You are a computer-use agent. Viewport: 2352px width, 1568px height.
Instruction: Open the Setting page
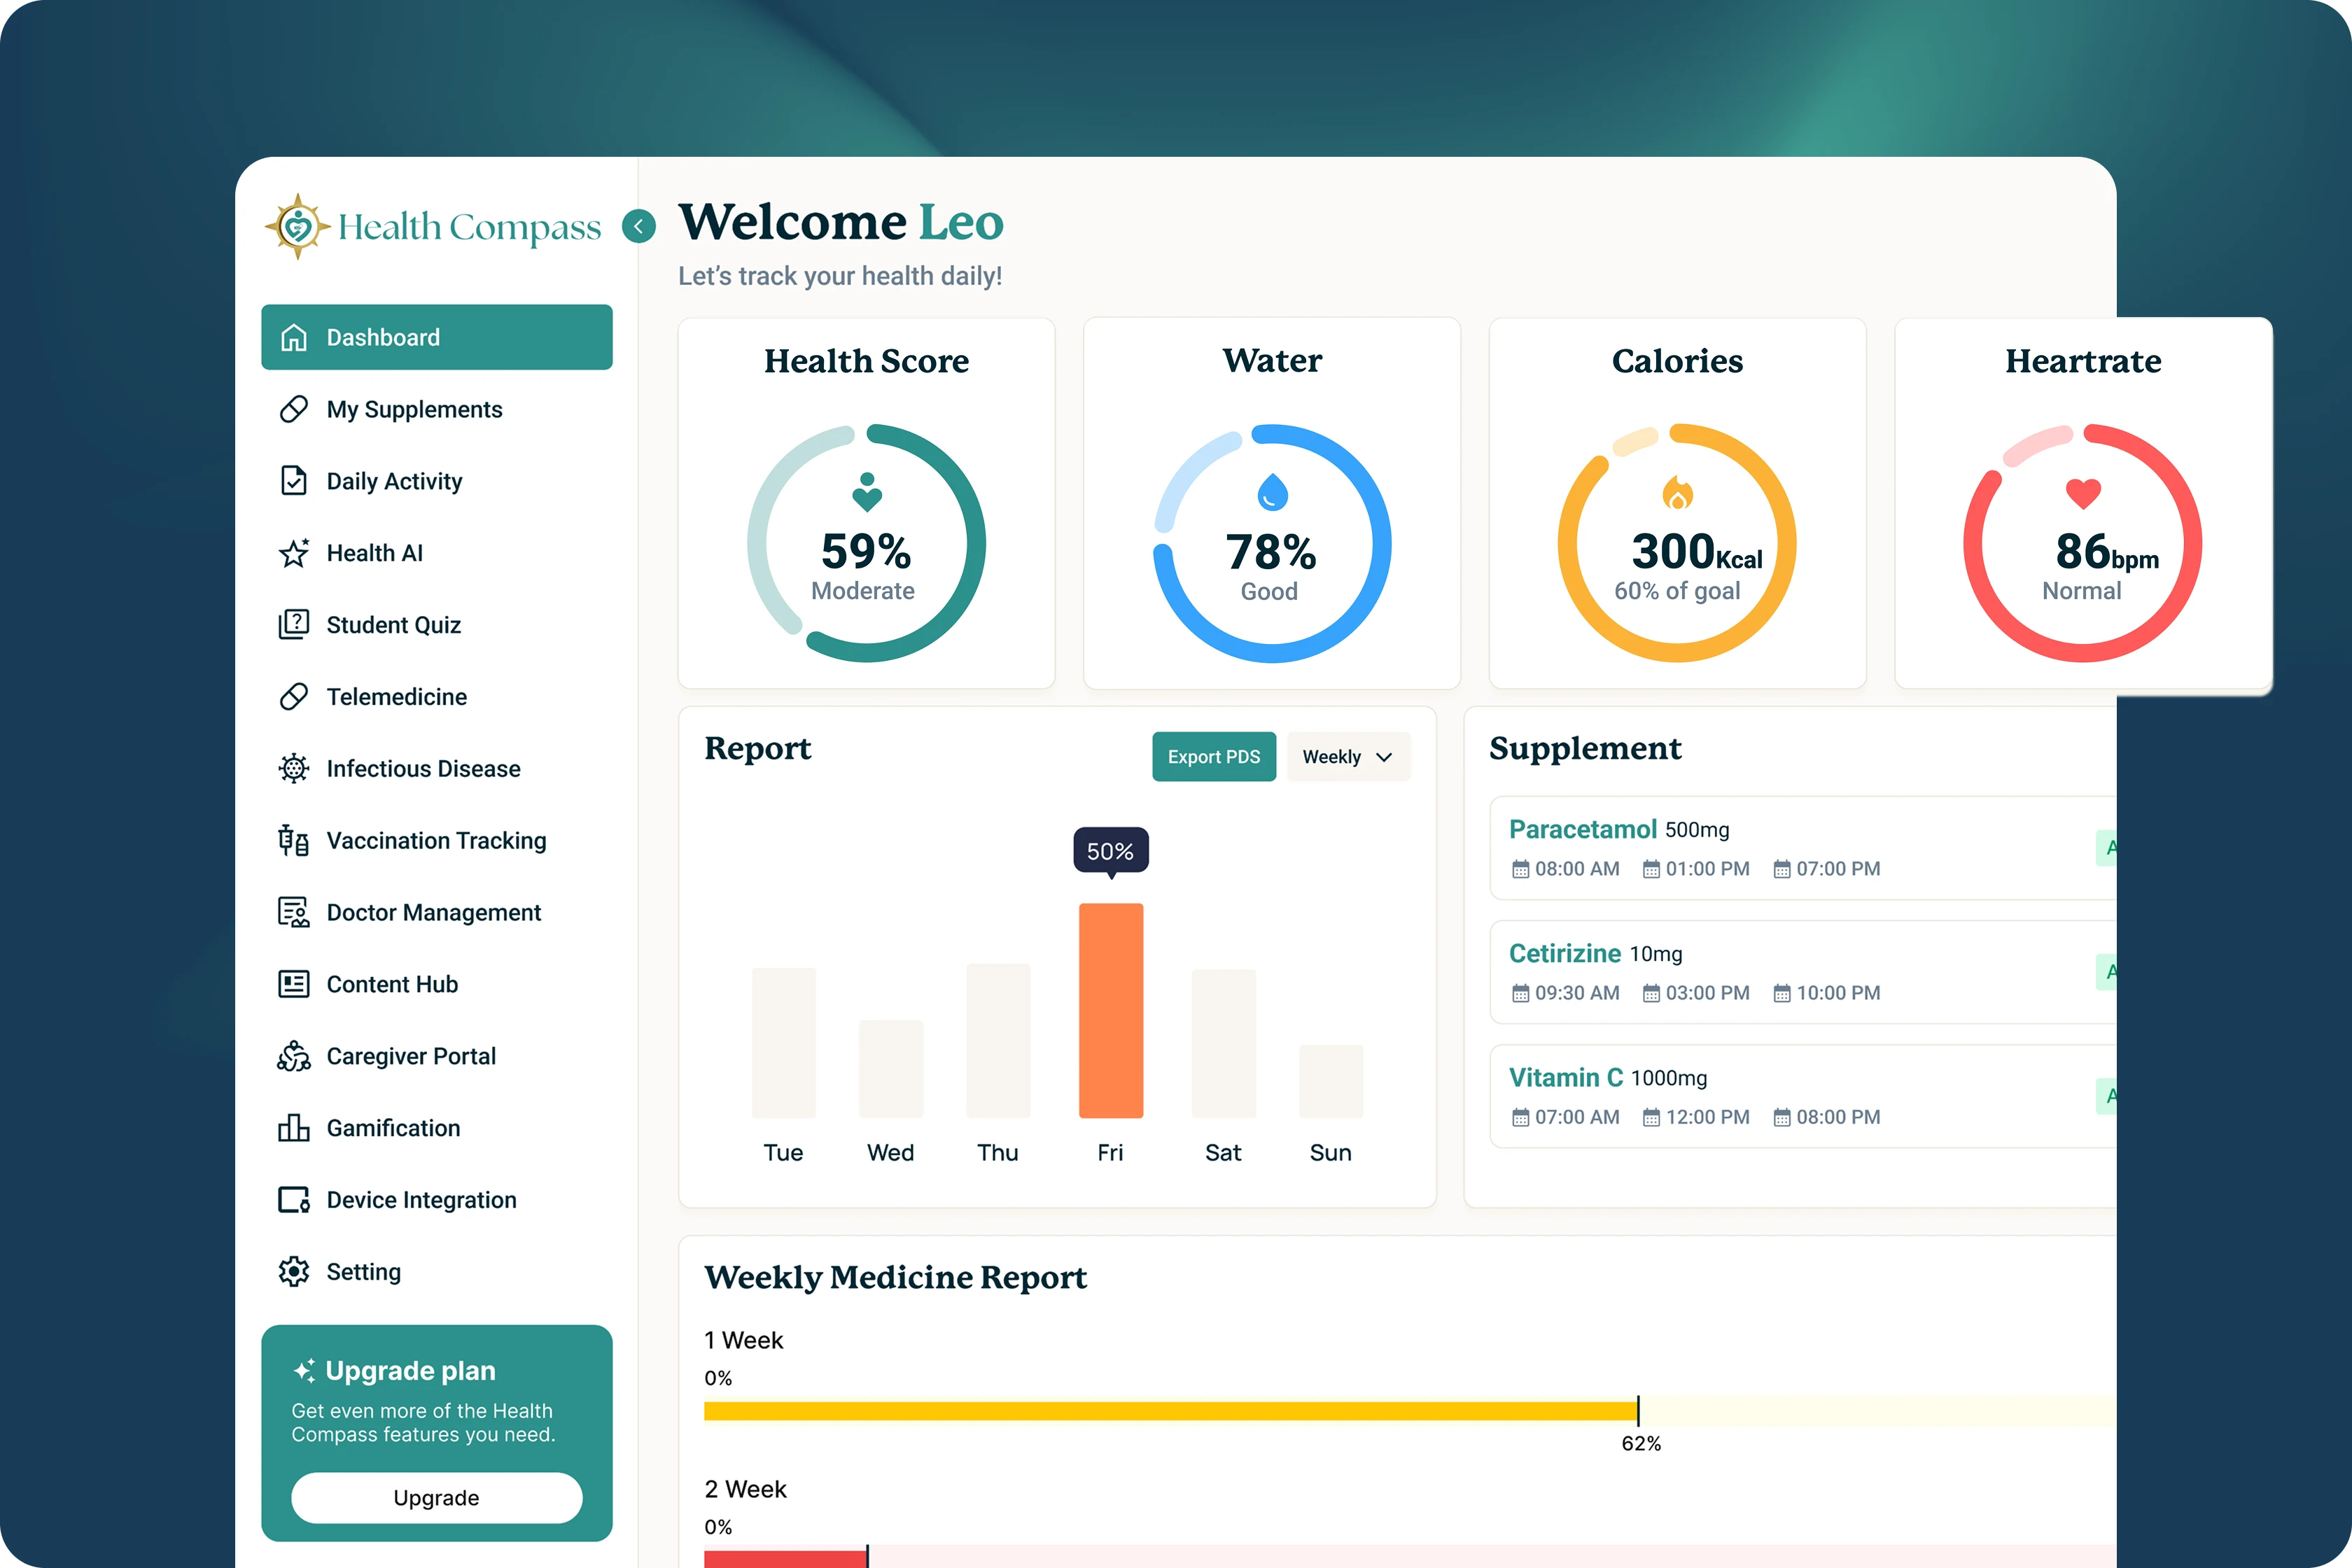(437, 1272)
